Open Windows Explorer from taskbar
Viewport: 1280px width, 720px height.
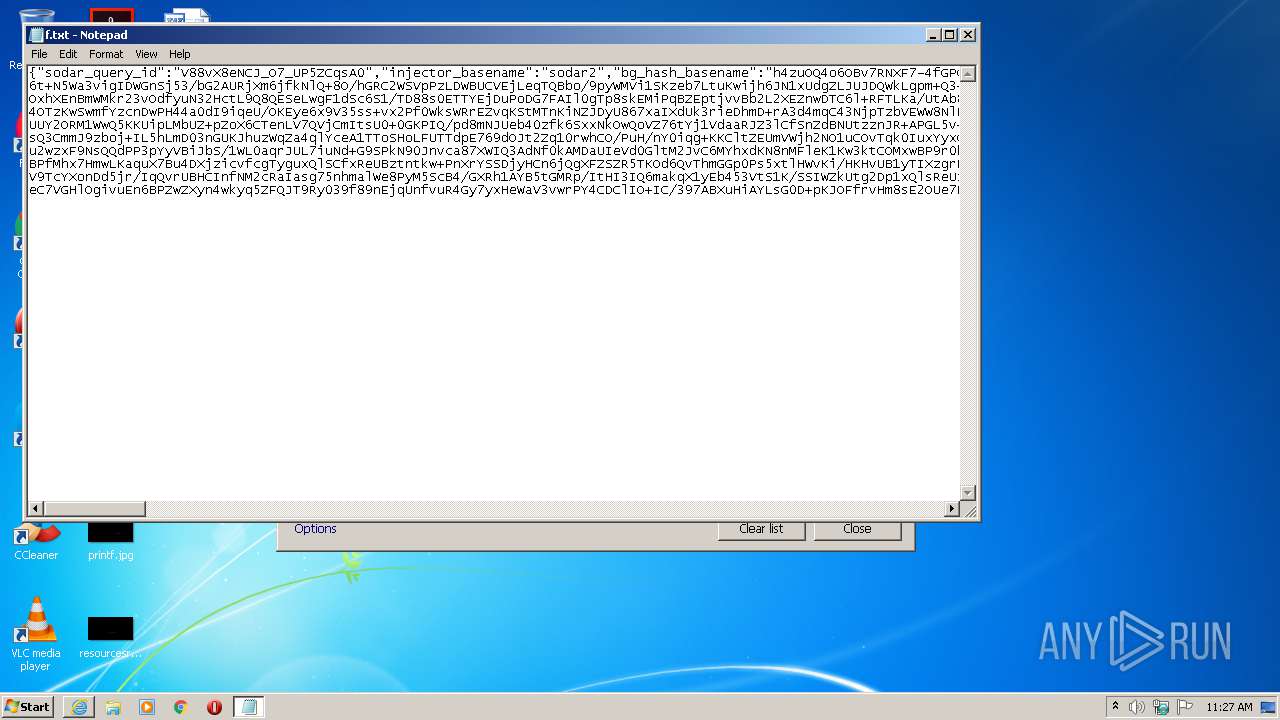point(113,707)
